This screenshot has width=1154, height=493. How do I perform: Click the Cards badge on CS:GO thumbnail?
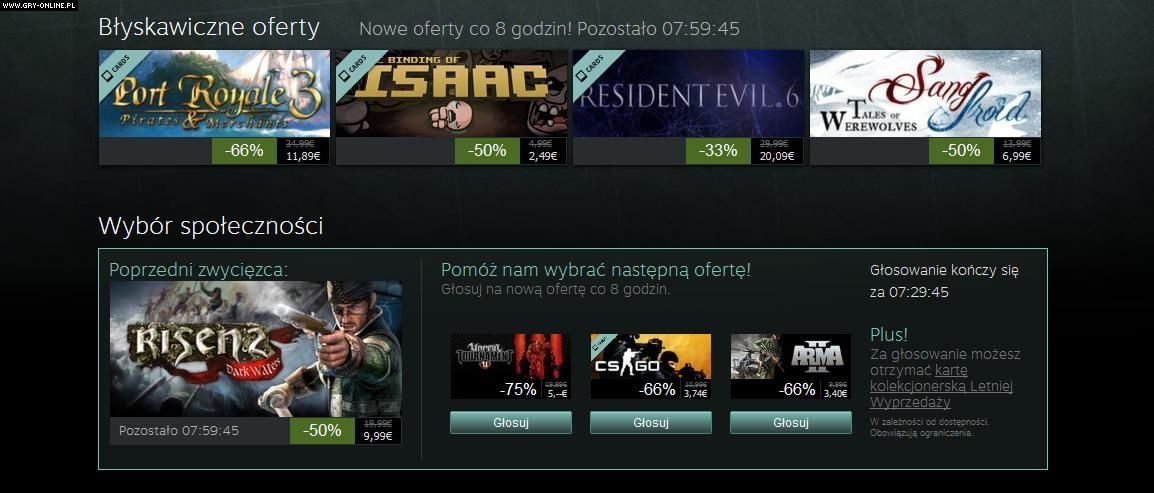[602, 345]
